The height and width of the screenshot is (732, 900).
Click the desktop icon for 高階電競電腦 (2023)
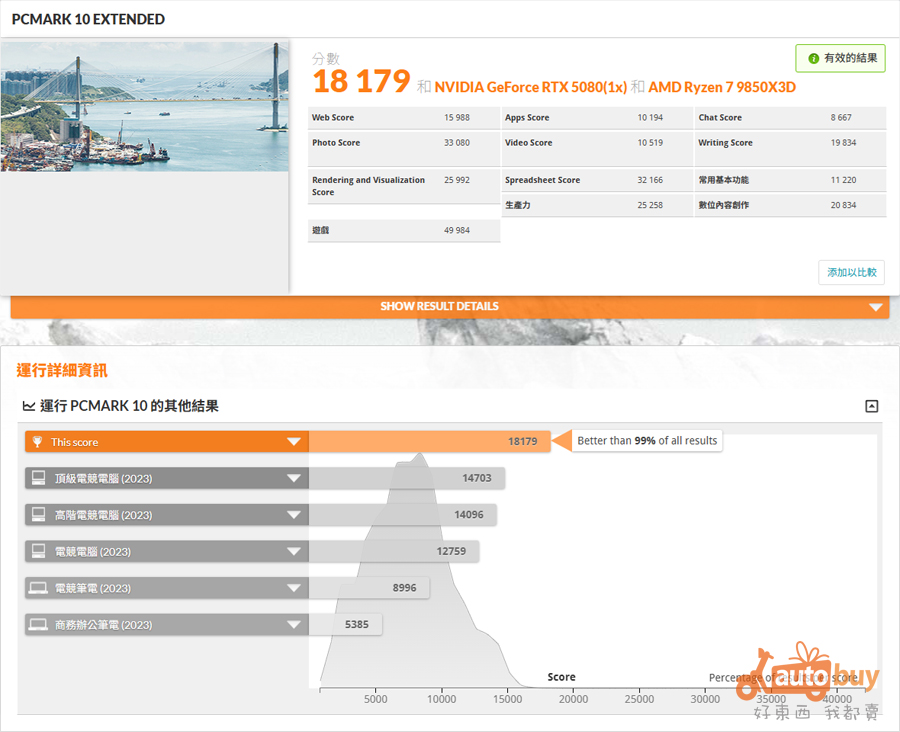point(38,515)
